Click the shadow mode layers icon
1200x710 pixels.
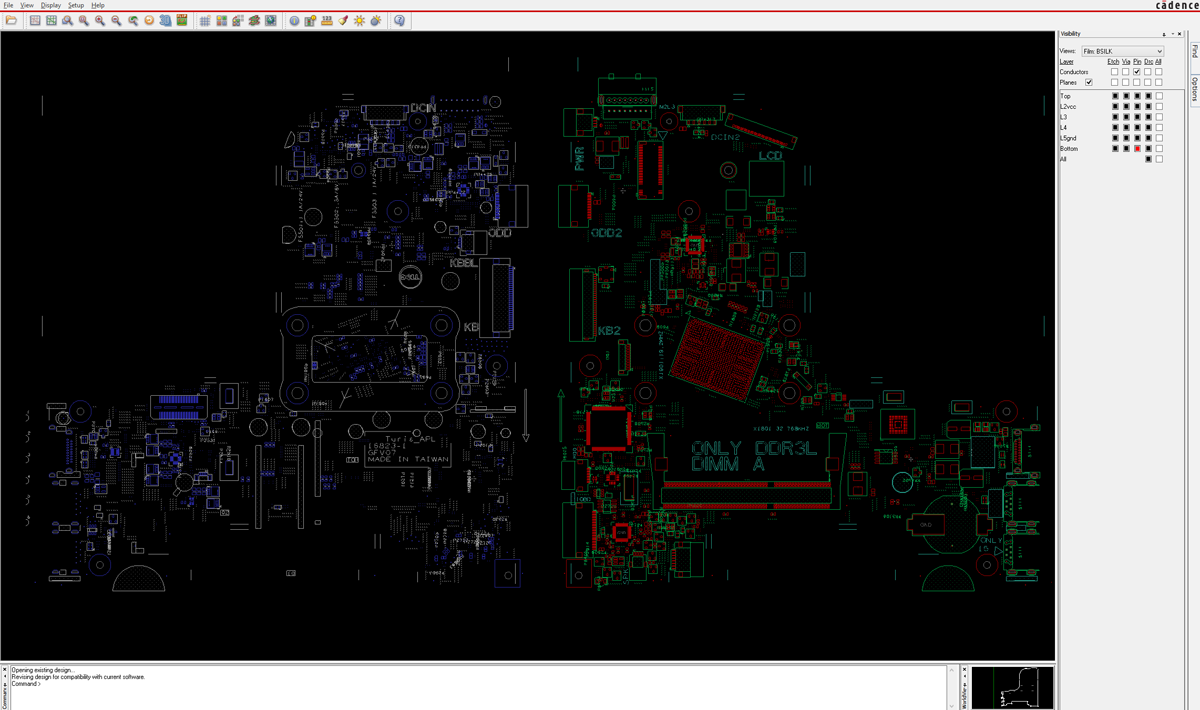point(238,20)
